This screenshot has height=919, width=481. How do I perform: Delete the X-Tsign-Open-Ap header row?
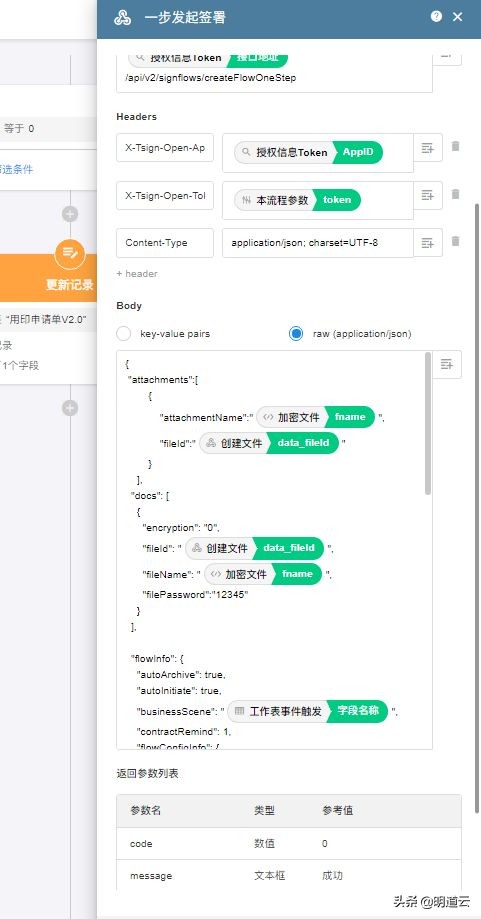click(455, 147)
